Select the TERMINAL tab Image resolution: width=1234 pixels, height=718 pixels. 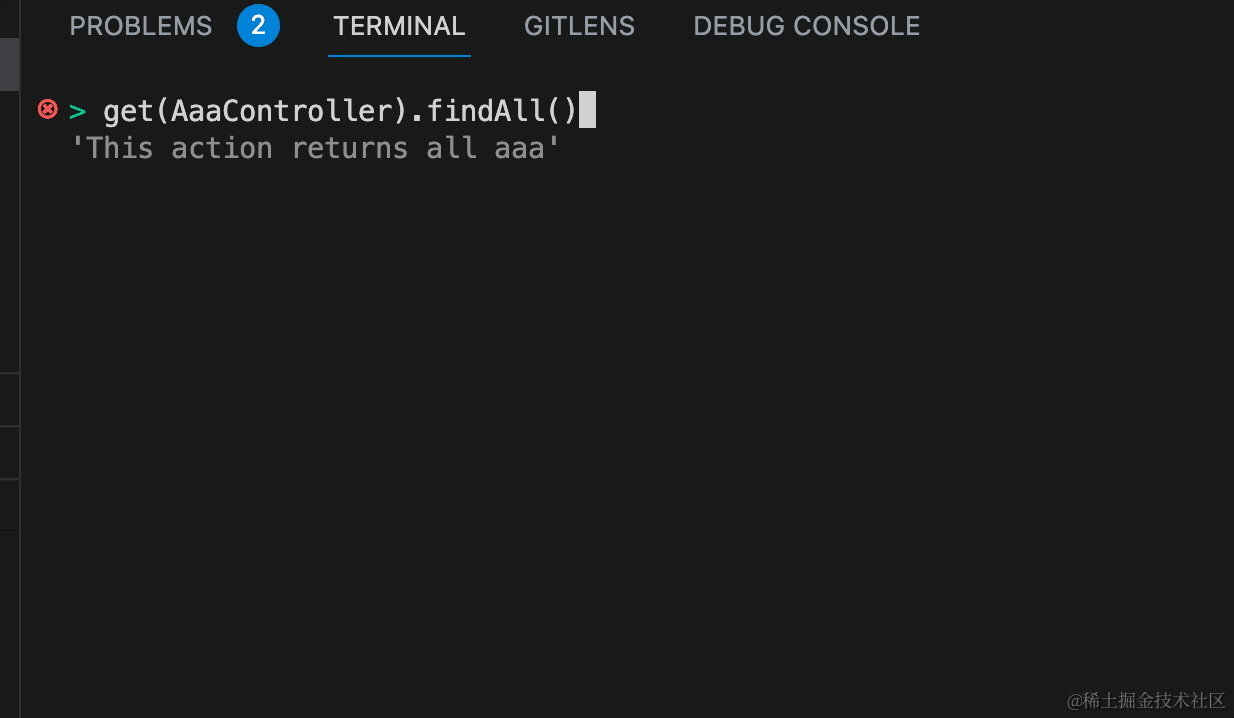[x=399, y=26]
